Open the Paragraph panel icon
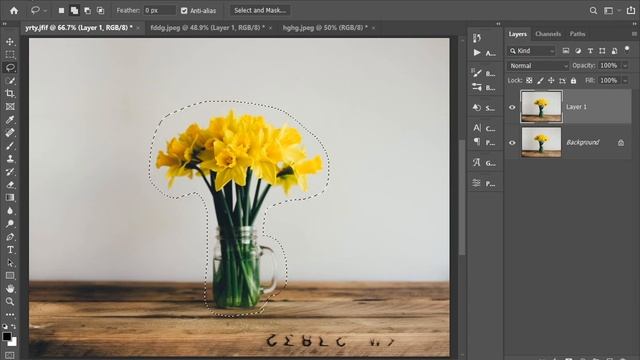Image resolution: width=640 pixels, height=360 pixels. 477,142
